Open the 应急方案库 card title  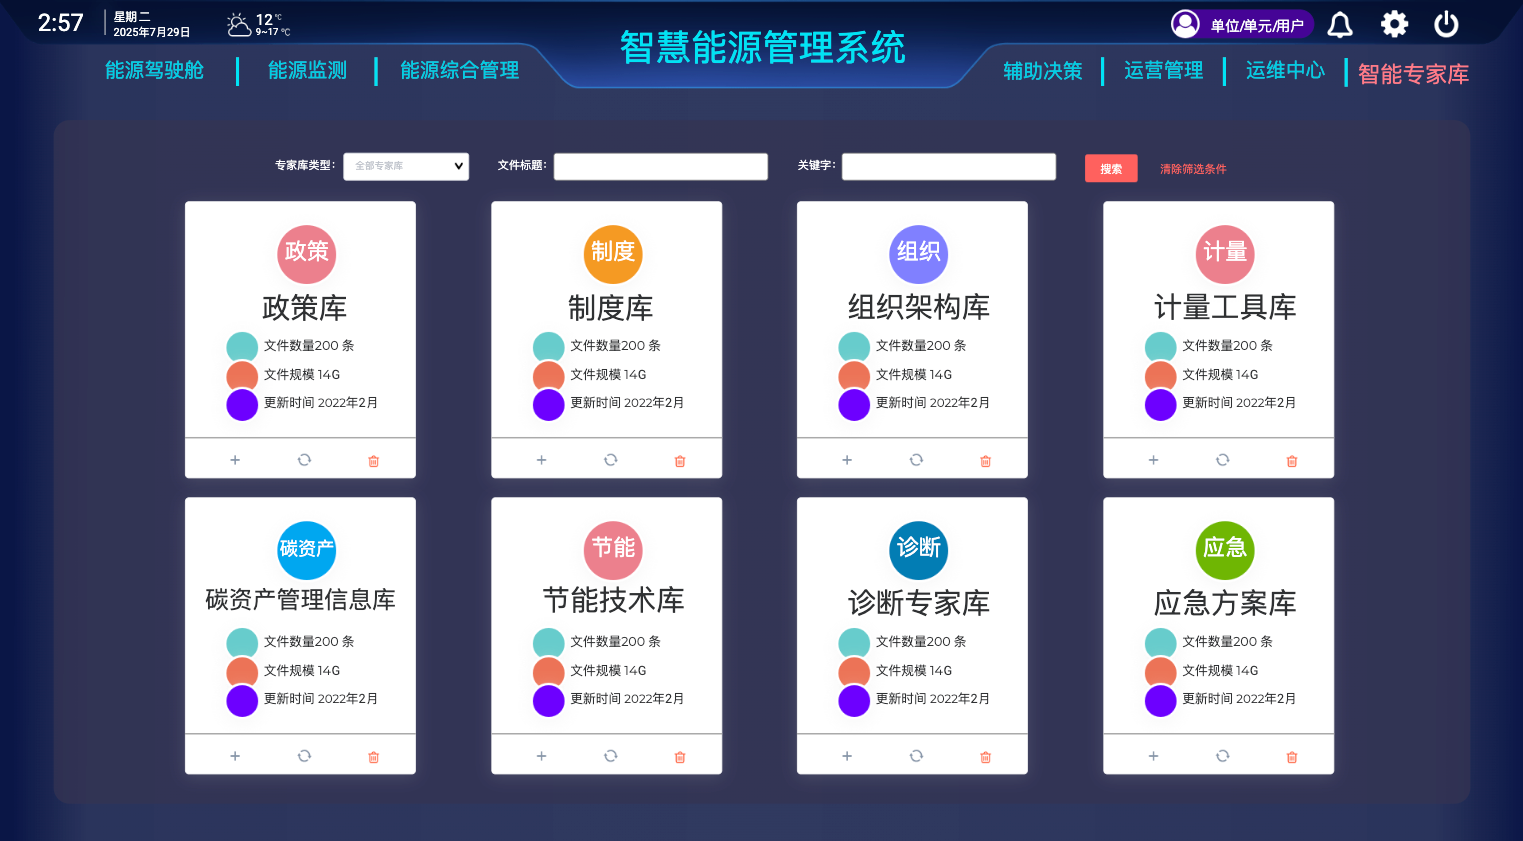tap(1225, 603)
